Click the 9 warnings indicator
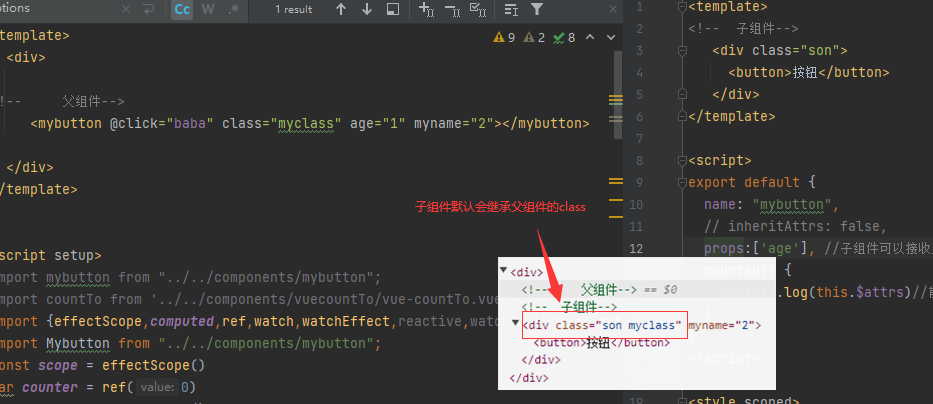Image resolution: width=933 pixels, height=404 pixels. (x=504, y=37)
